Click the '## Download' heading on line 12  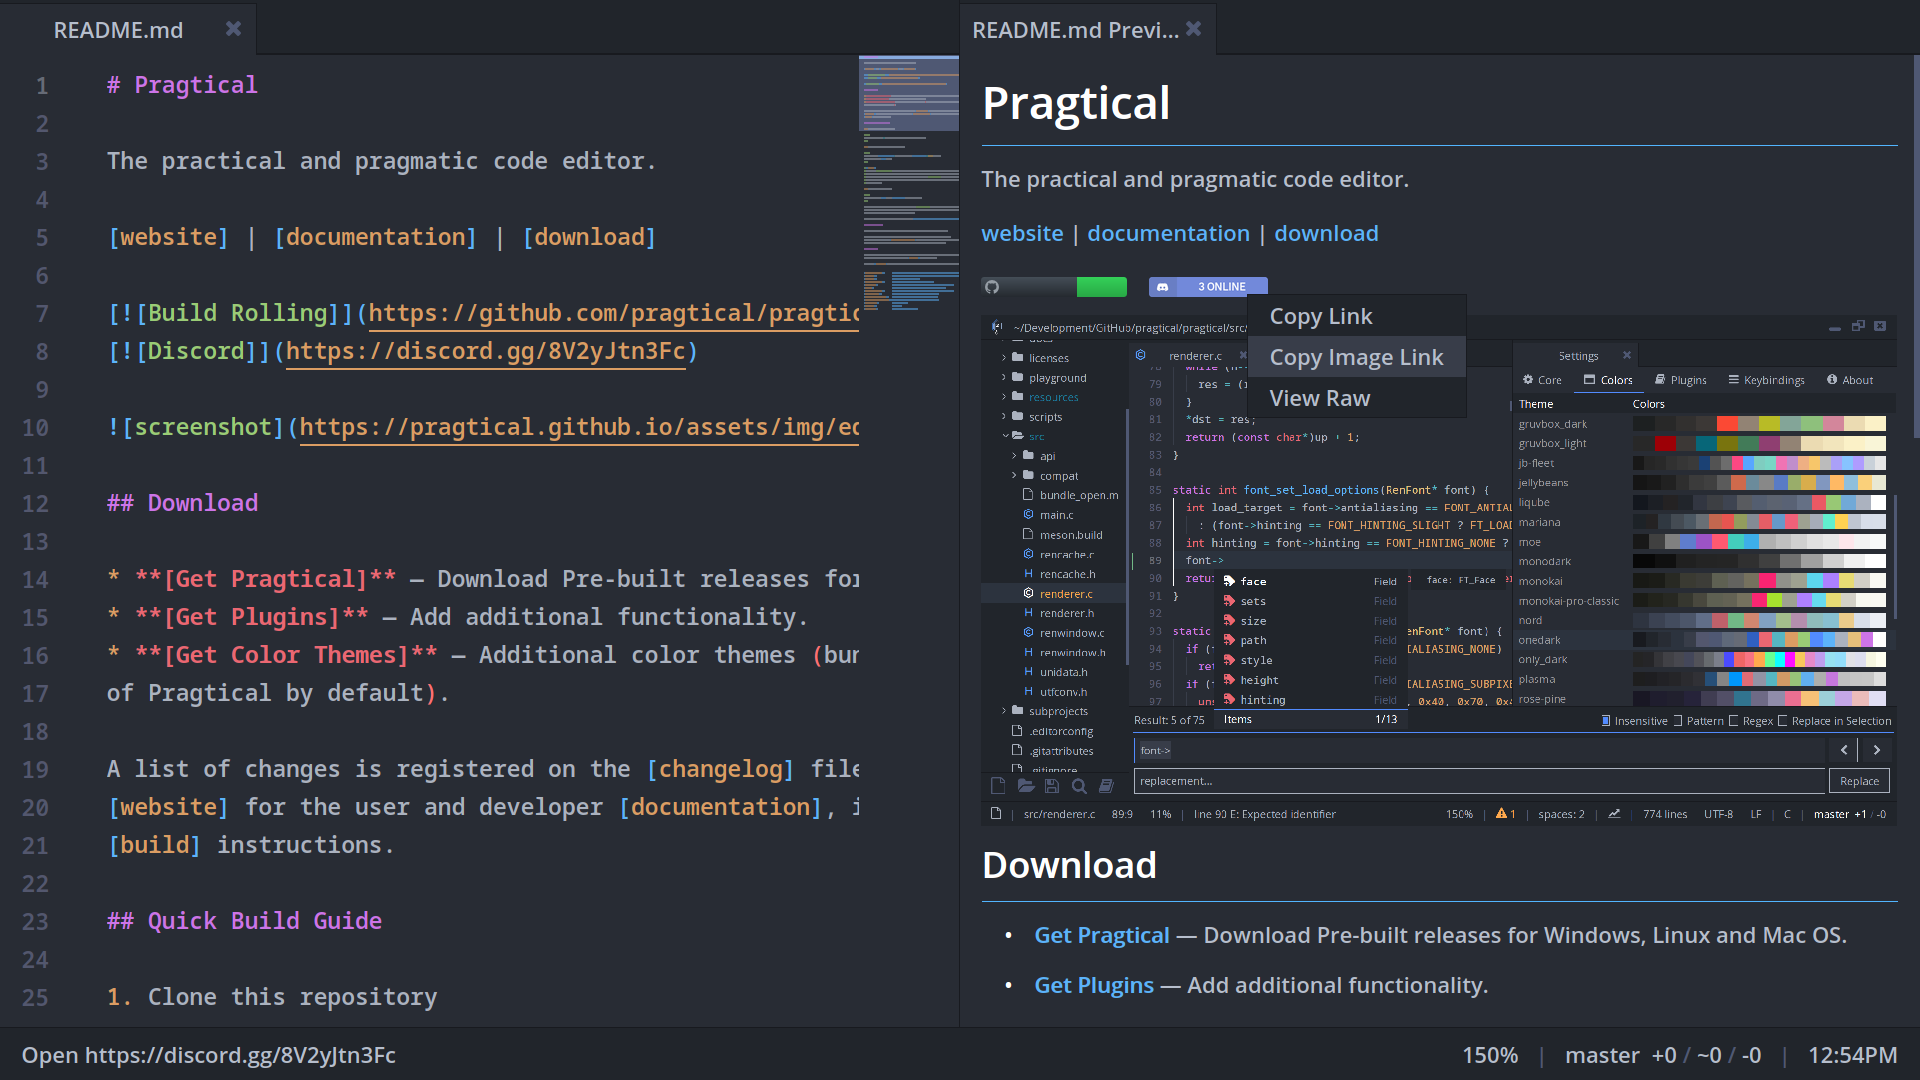click(x=182, y=503)
